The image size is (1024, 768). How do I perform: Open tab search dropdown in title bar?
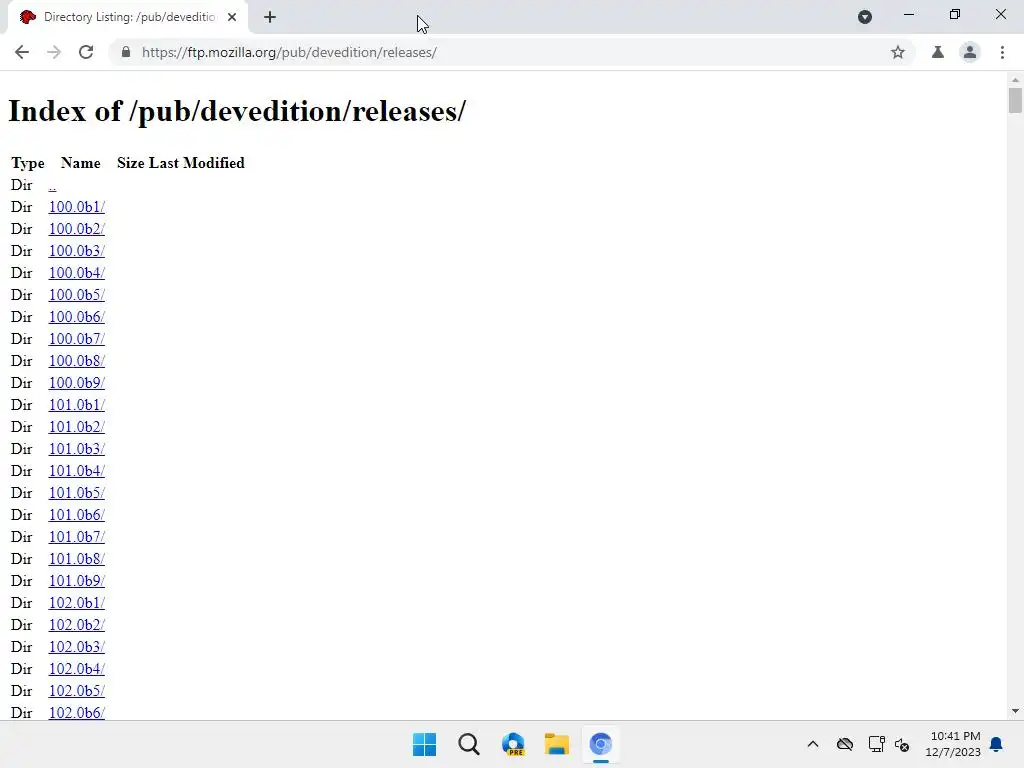[x=865, y=17]
